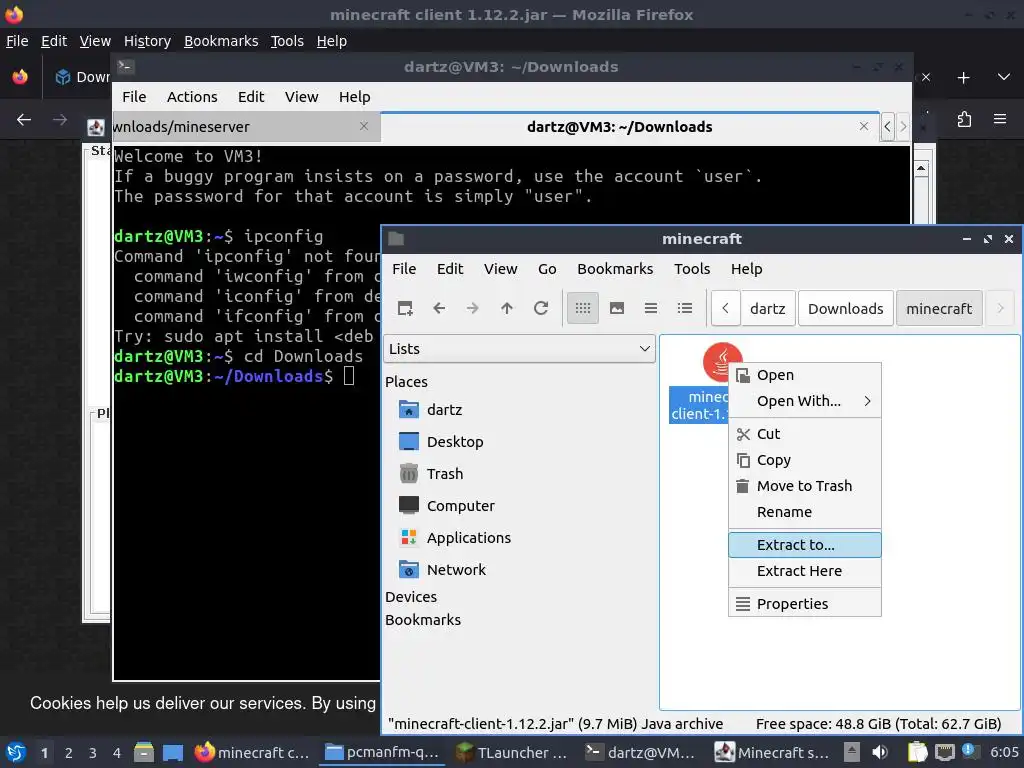Image resolution: width=1024 pixels, height=768 pixels.
Task: Open Properties from context menu
Action: tap(805, 604)
